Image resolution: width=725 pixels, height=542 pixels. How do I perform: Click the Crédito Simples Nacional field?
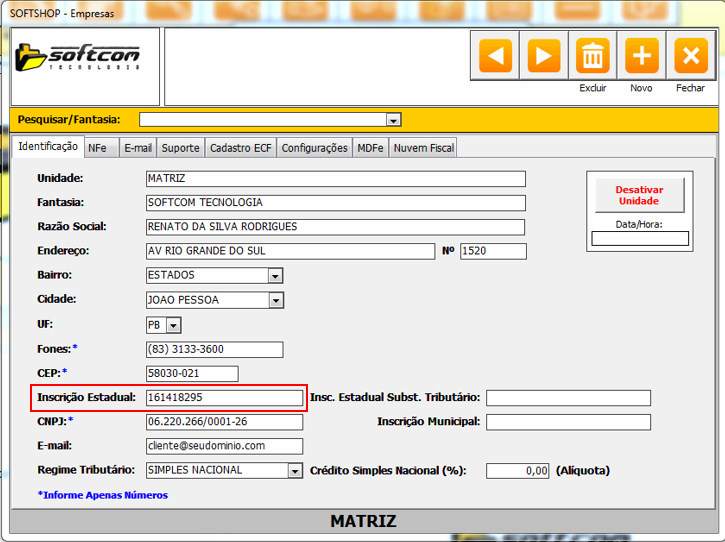tap(518, 471)
